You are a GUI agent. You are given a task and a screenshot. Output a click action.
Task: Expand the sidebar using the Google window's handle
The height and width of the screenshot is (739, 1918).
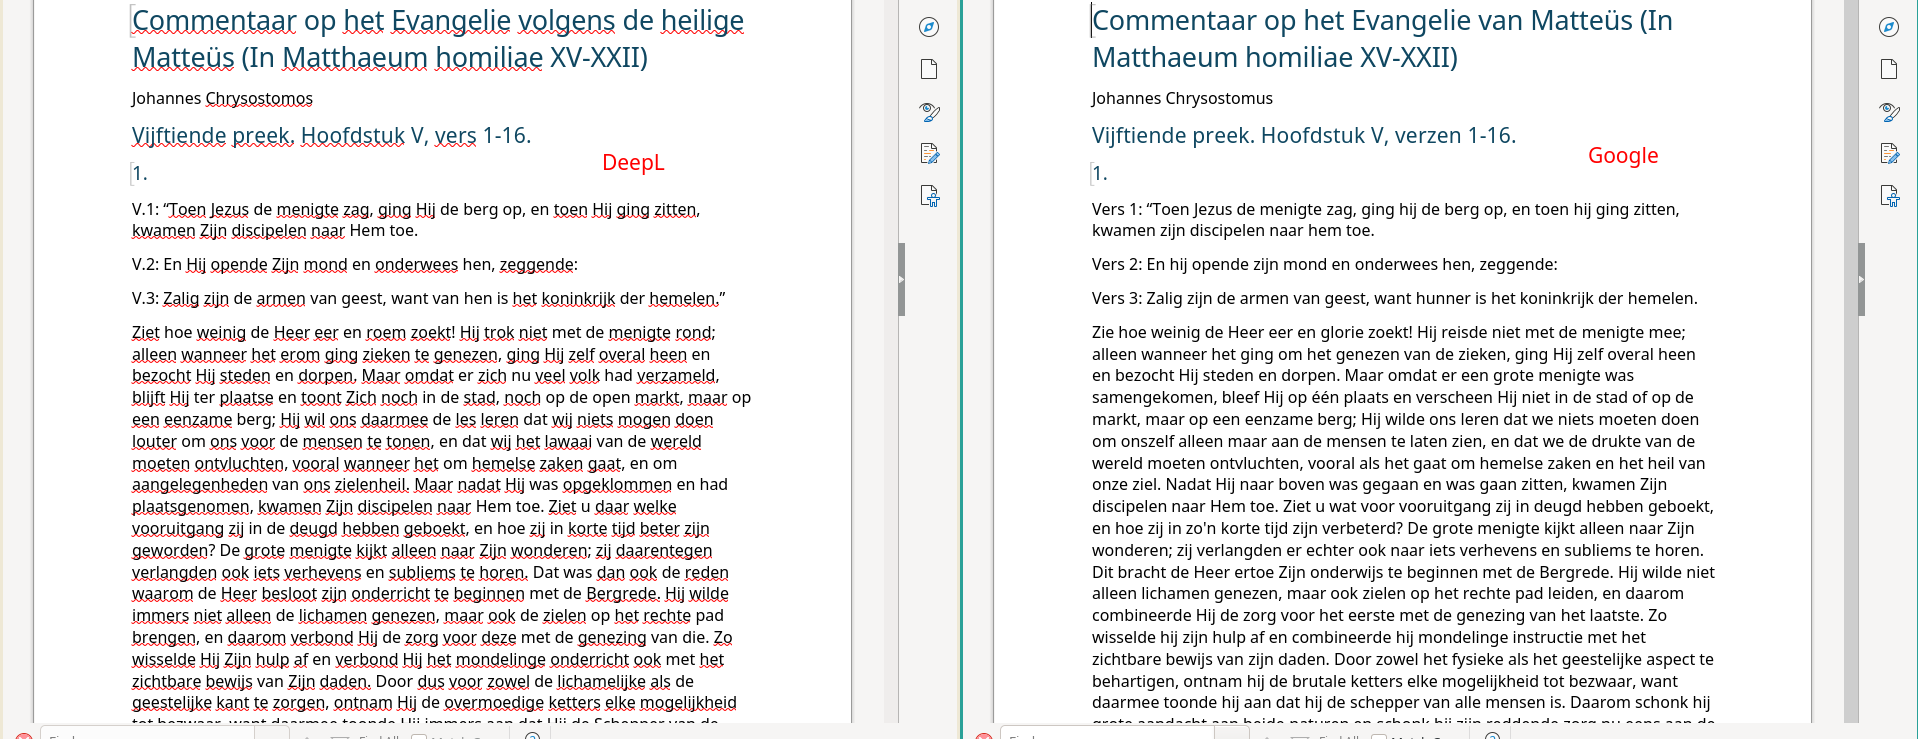point(1861,279)
